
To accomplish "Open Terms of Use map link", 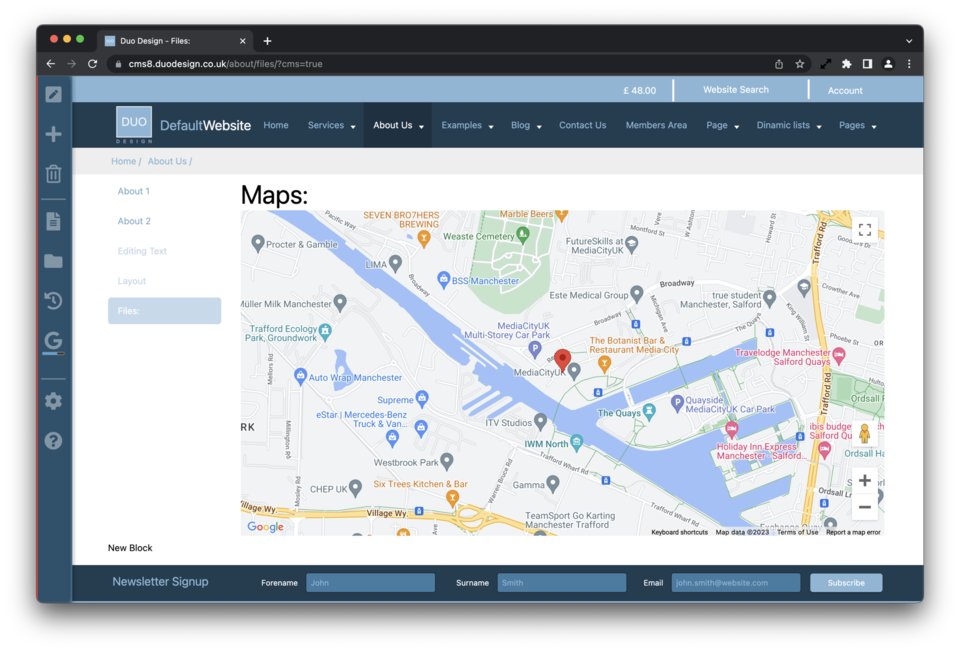I will coord(797,532).
